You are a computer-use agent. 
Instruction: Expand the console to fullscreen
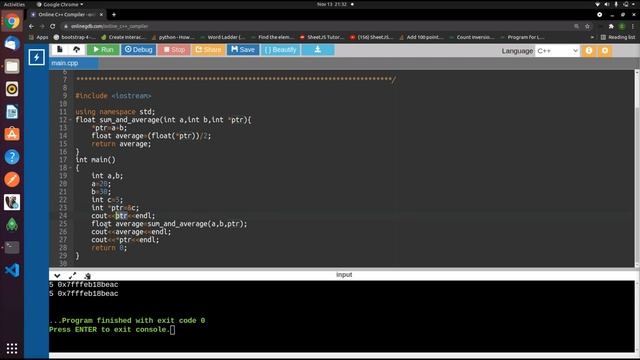point(72,276)
